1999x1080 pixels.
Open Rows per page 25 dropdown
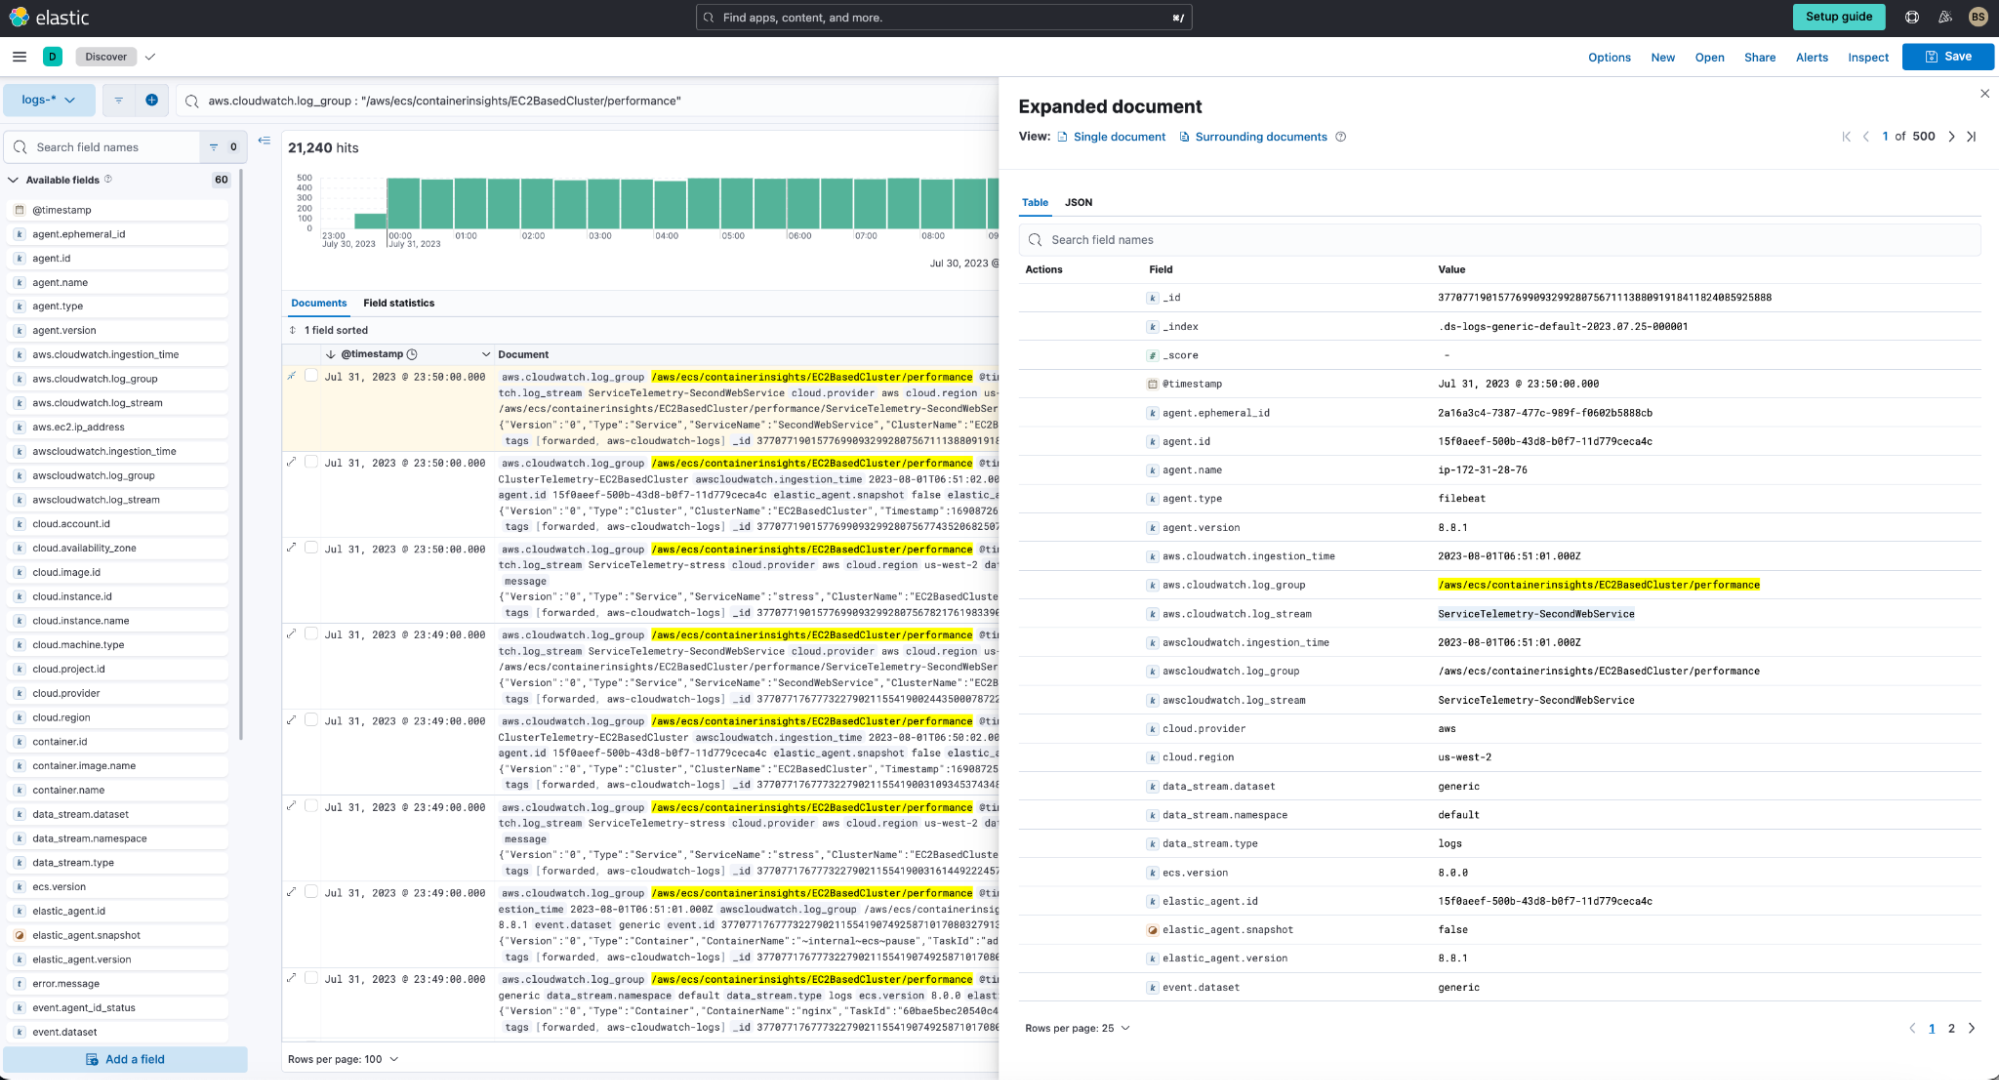[1078, 1028]
